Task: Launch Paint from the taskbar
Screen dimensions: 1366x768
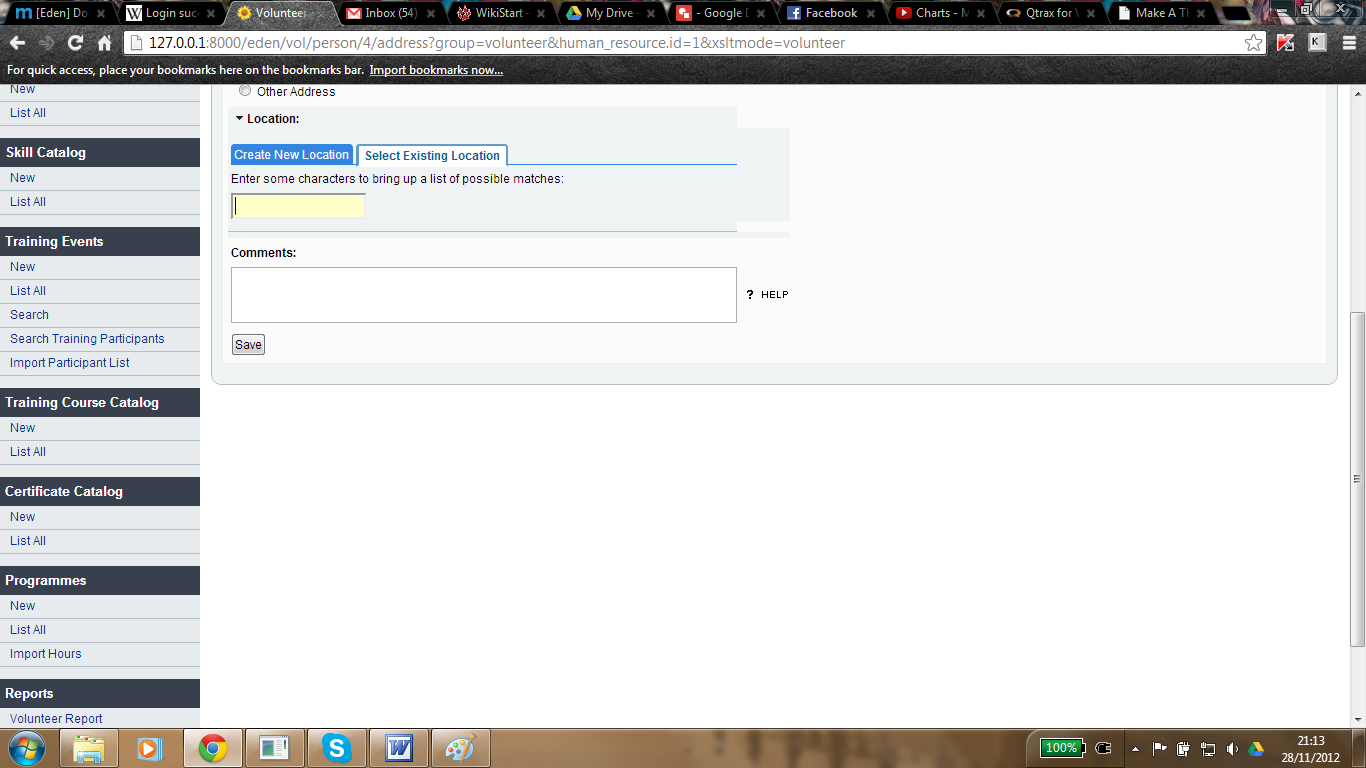Action: click(460, 748)
